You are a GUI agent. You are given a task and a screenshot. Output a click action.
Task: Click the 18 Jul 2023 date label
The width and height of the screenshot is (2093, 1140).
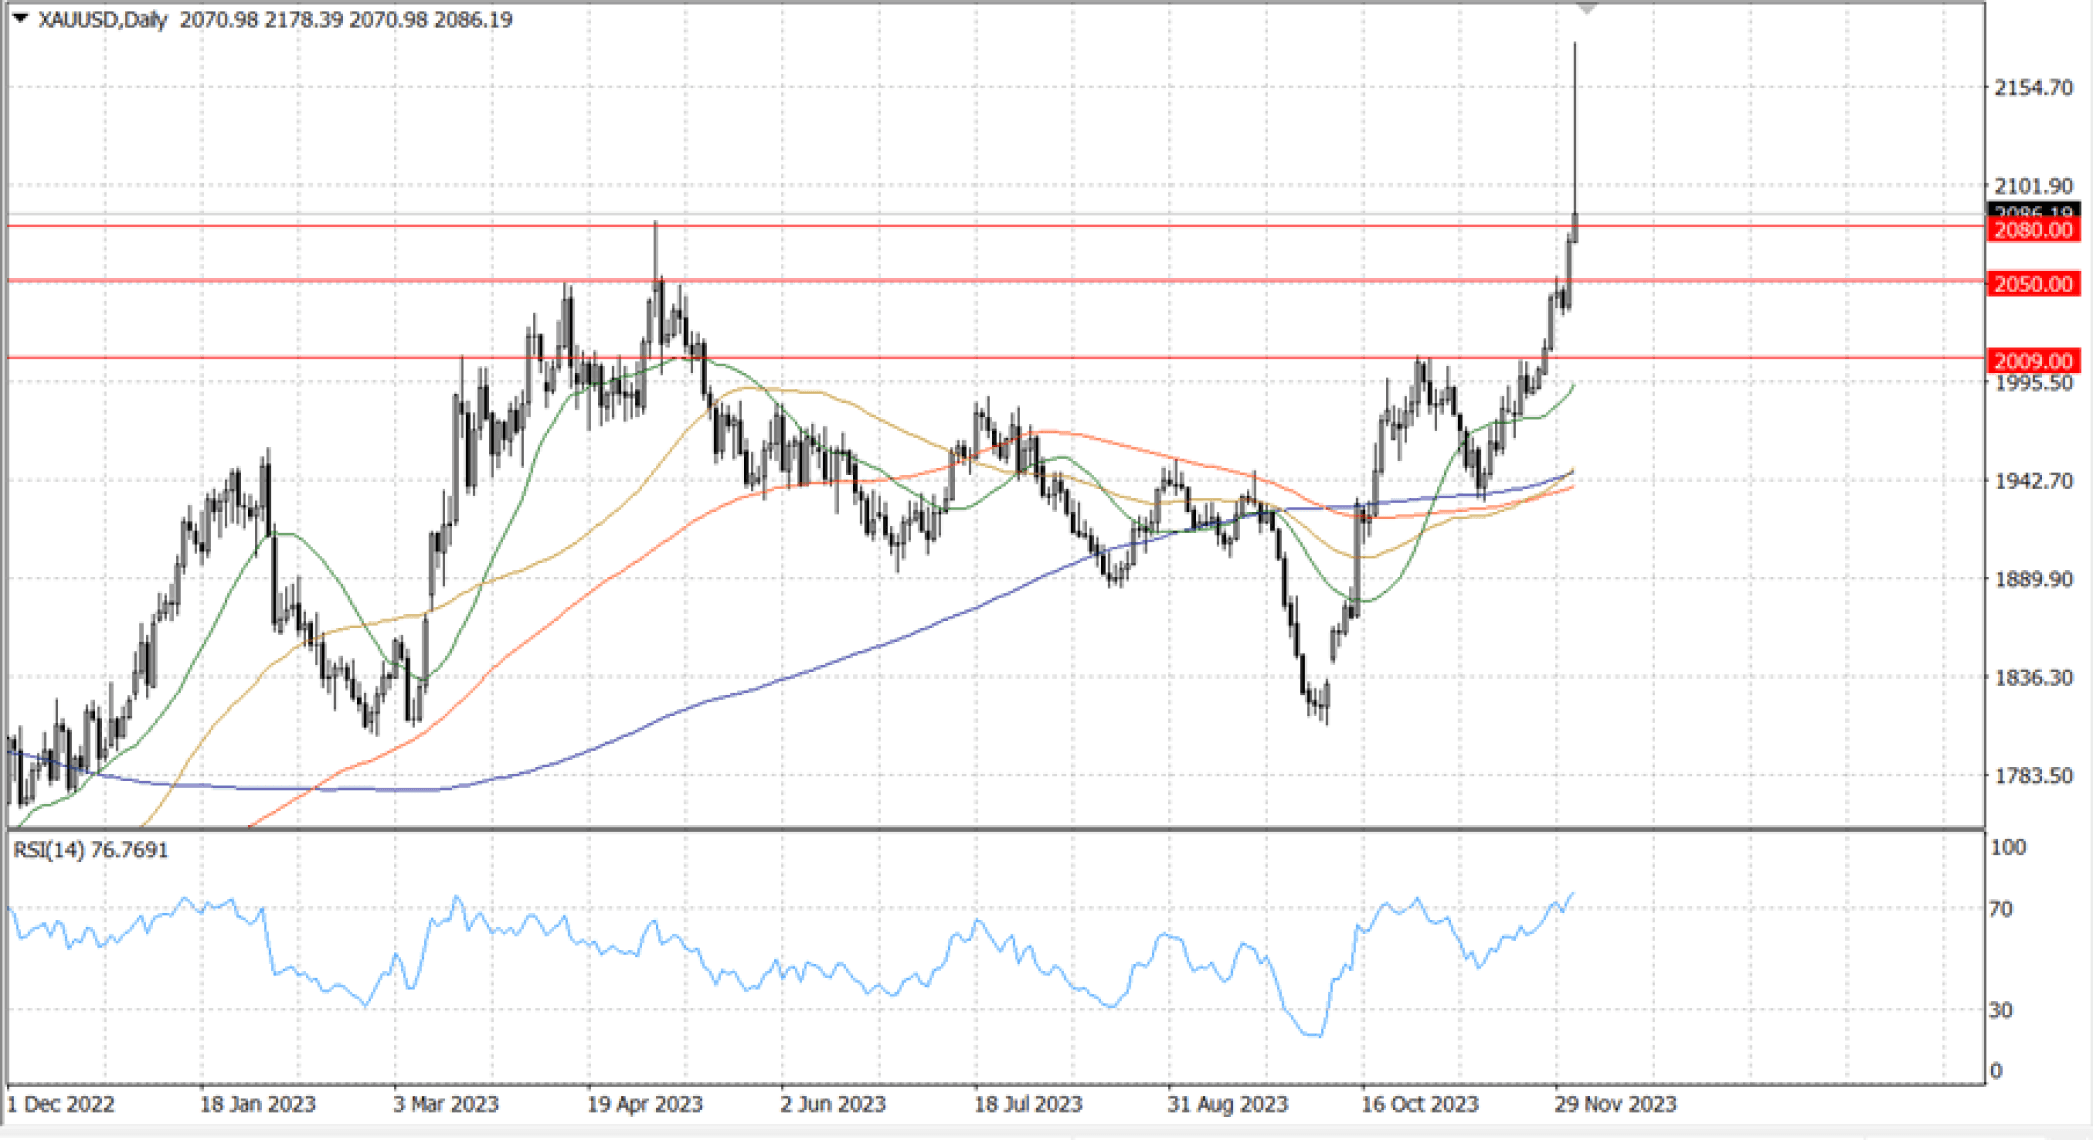(1028, 1104)
